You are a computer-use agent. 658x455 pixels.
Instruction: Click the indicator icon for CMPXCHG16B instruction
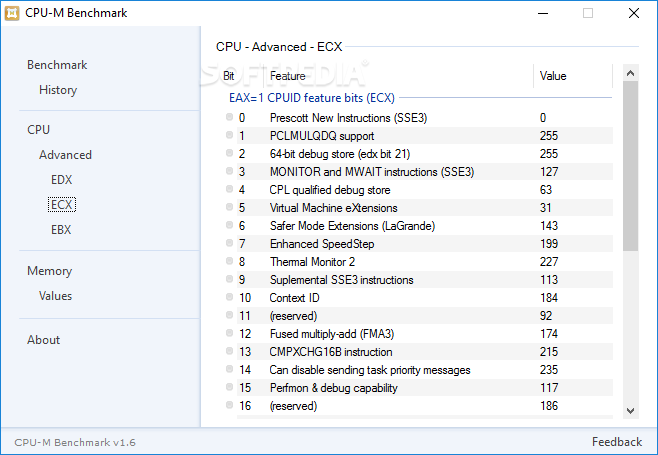click(229, 351)
